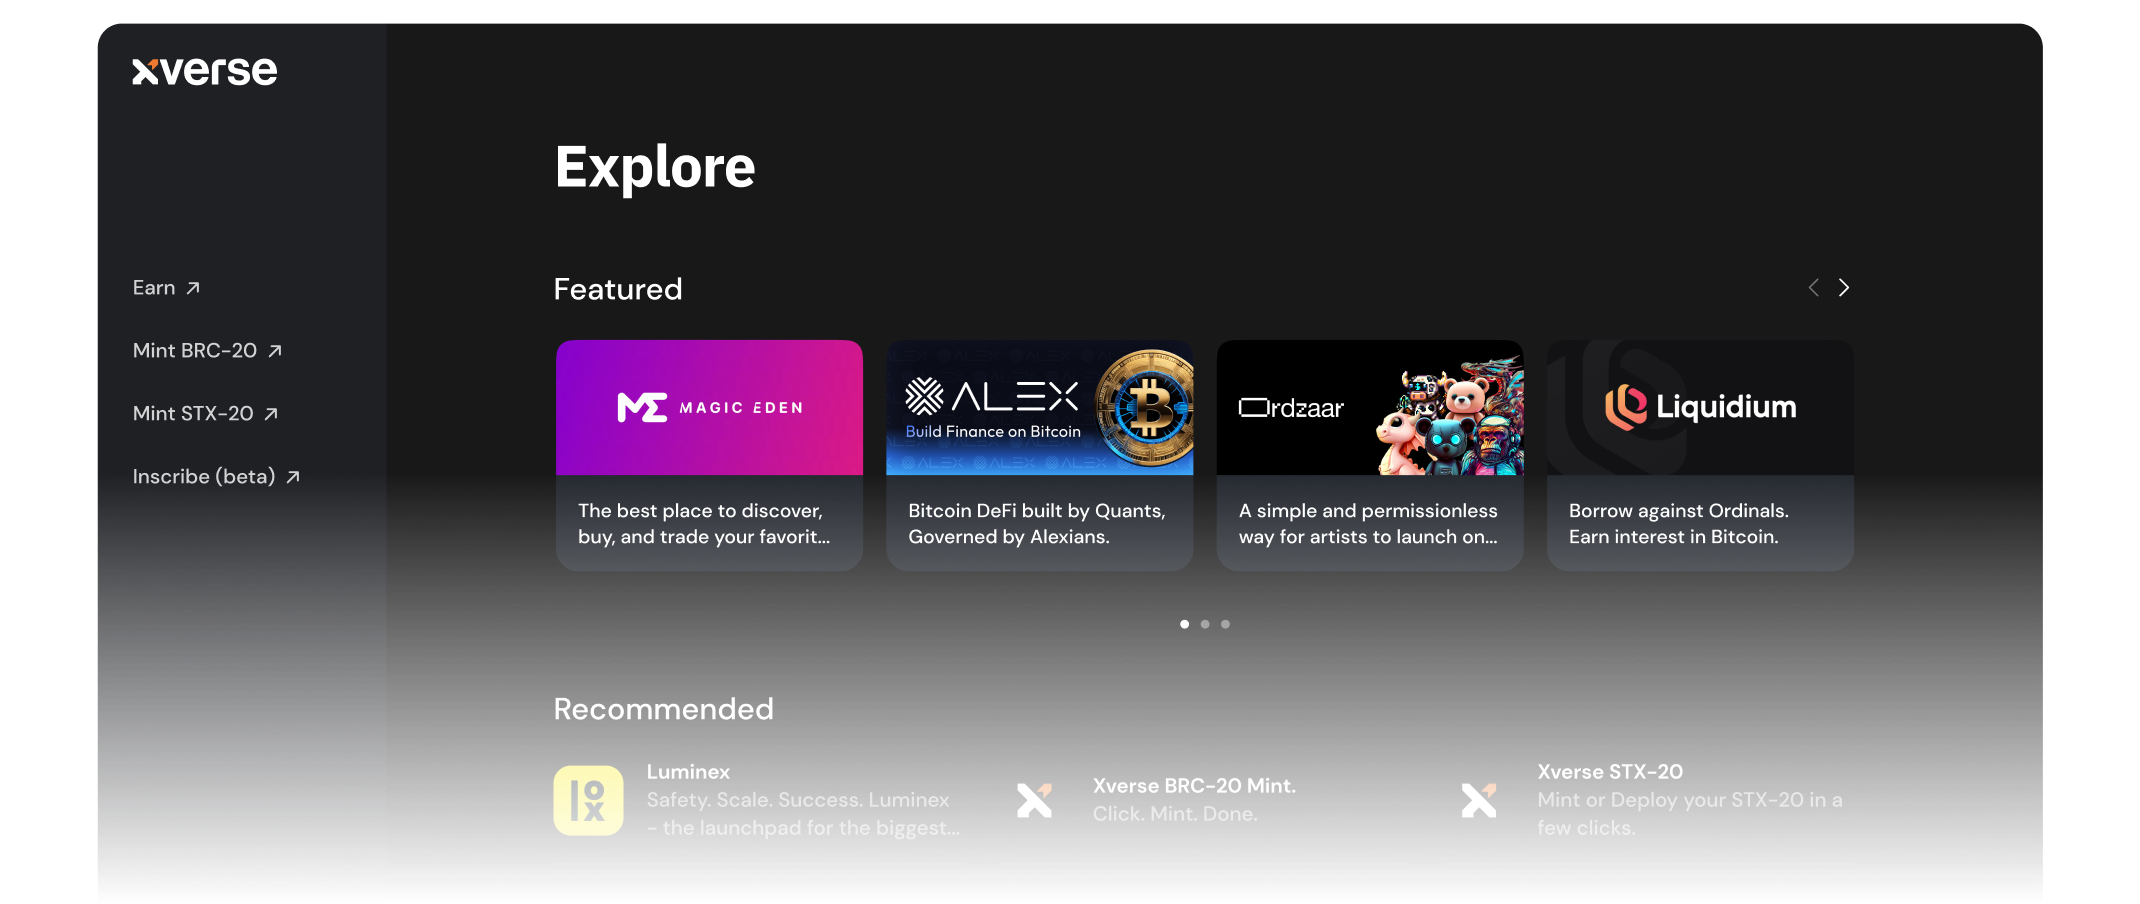Open the Liquidium featured card banner
Screen dimensions: 2140x904
[x=1700, y=407]
